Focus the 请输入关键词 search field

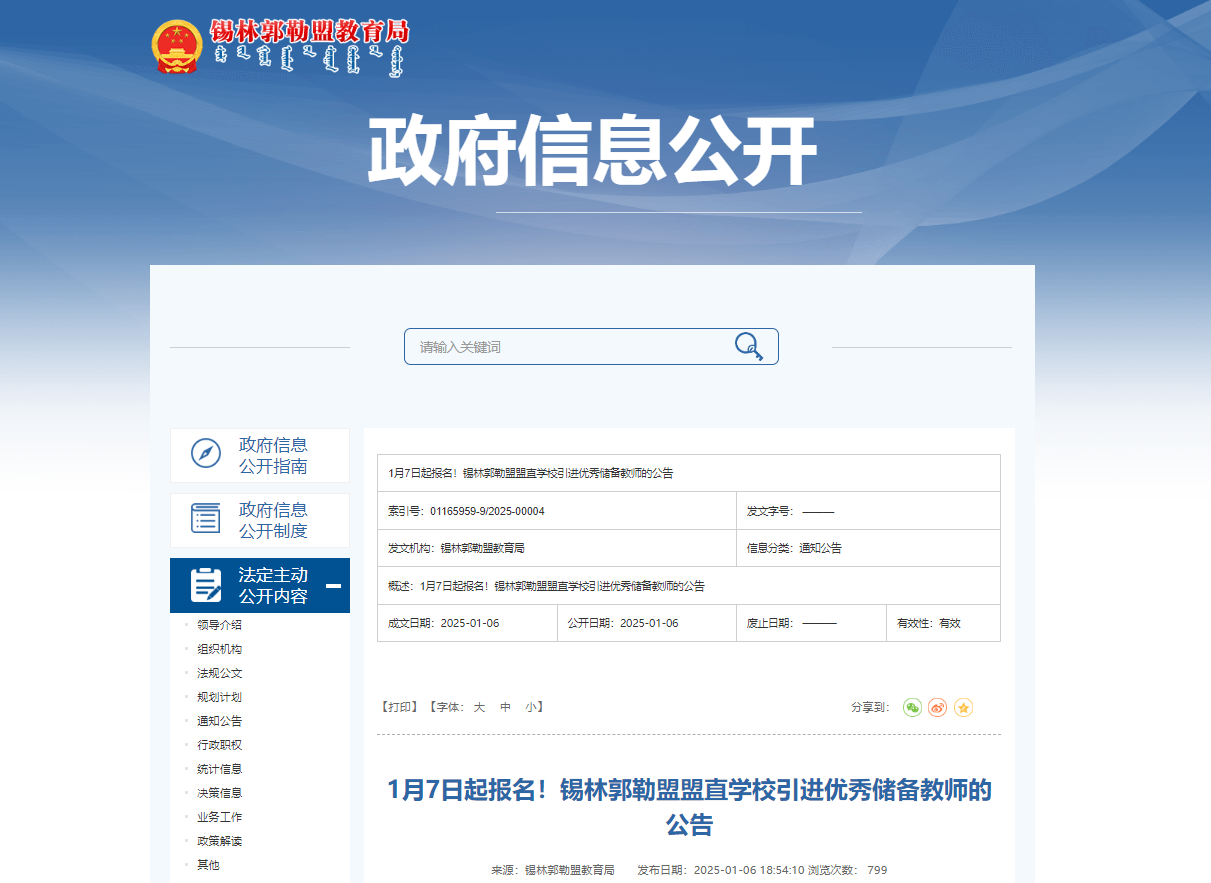pyautogui.click(x=591, y=347)
